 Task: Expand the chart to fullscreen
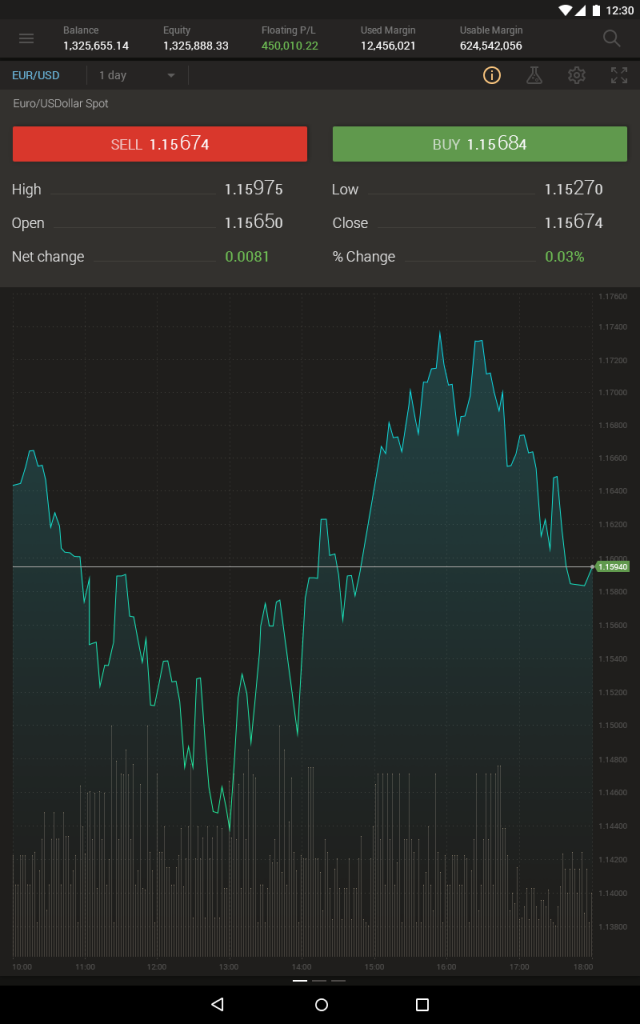tap(618, 74)
